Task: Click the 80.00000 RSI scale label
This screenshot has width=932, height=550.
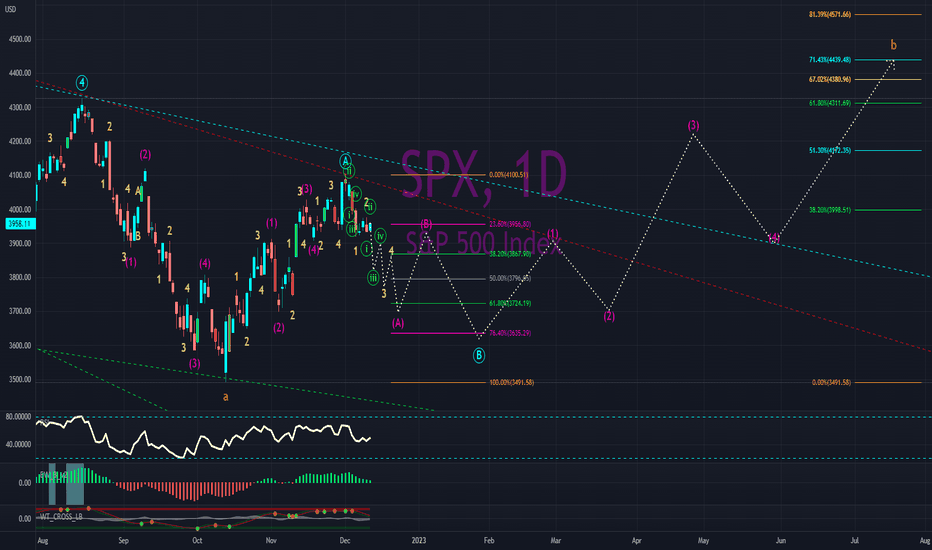Action: tap(18, 417)
